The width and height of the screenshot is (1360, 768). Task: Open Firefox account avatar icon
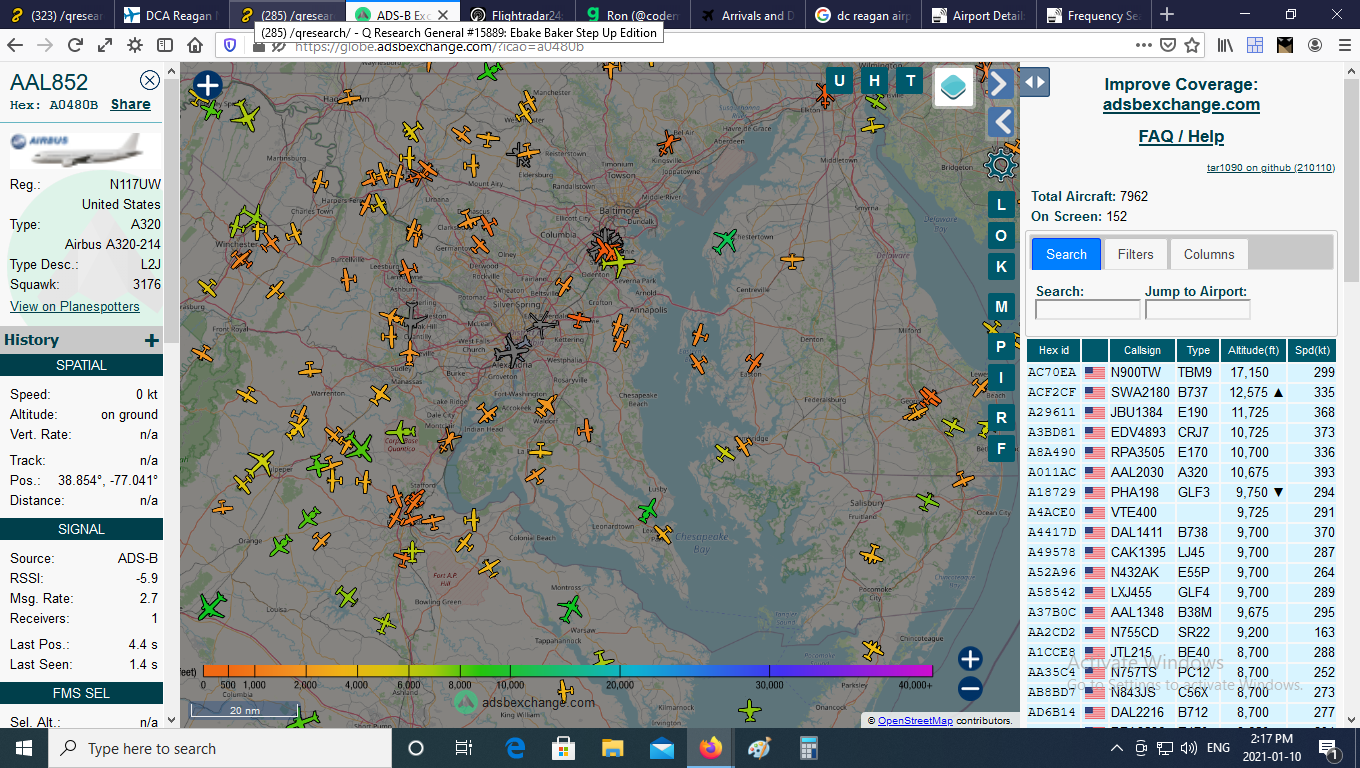[x=1315, y=45]
